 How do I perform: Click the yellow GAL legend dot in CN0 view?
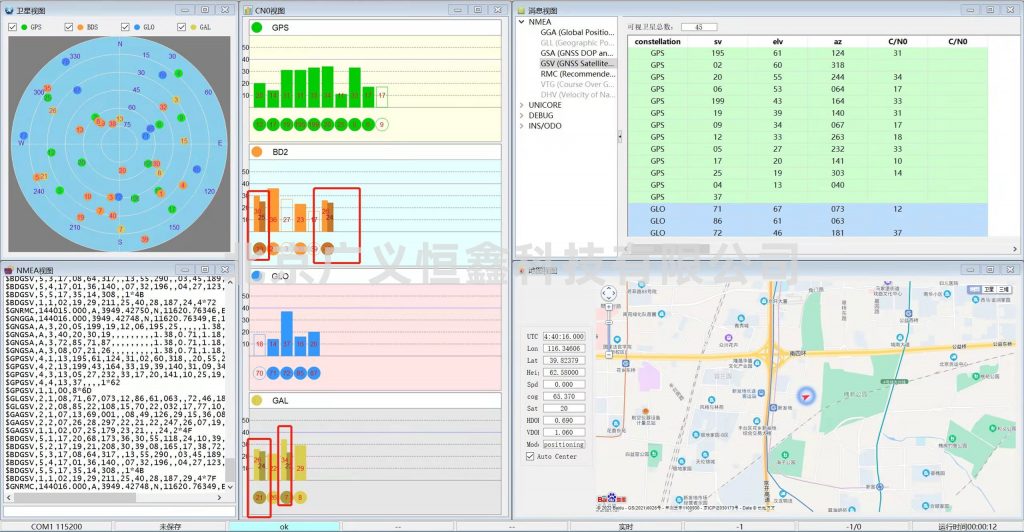256,400
